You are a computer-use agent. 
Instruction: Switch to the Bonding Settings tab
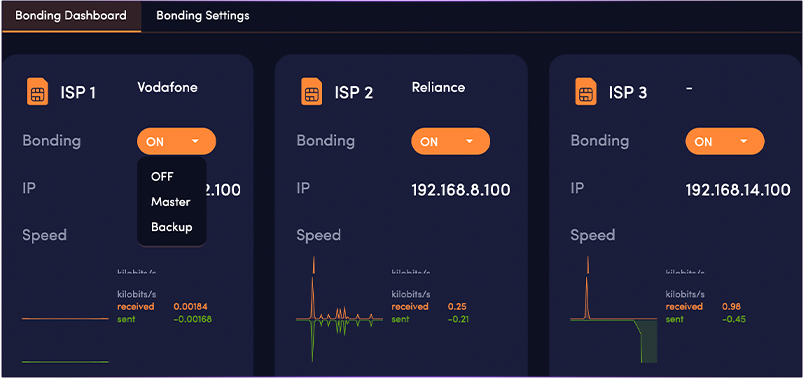203,16
